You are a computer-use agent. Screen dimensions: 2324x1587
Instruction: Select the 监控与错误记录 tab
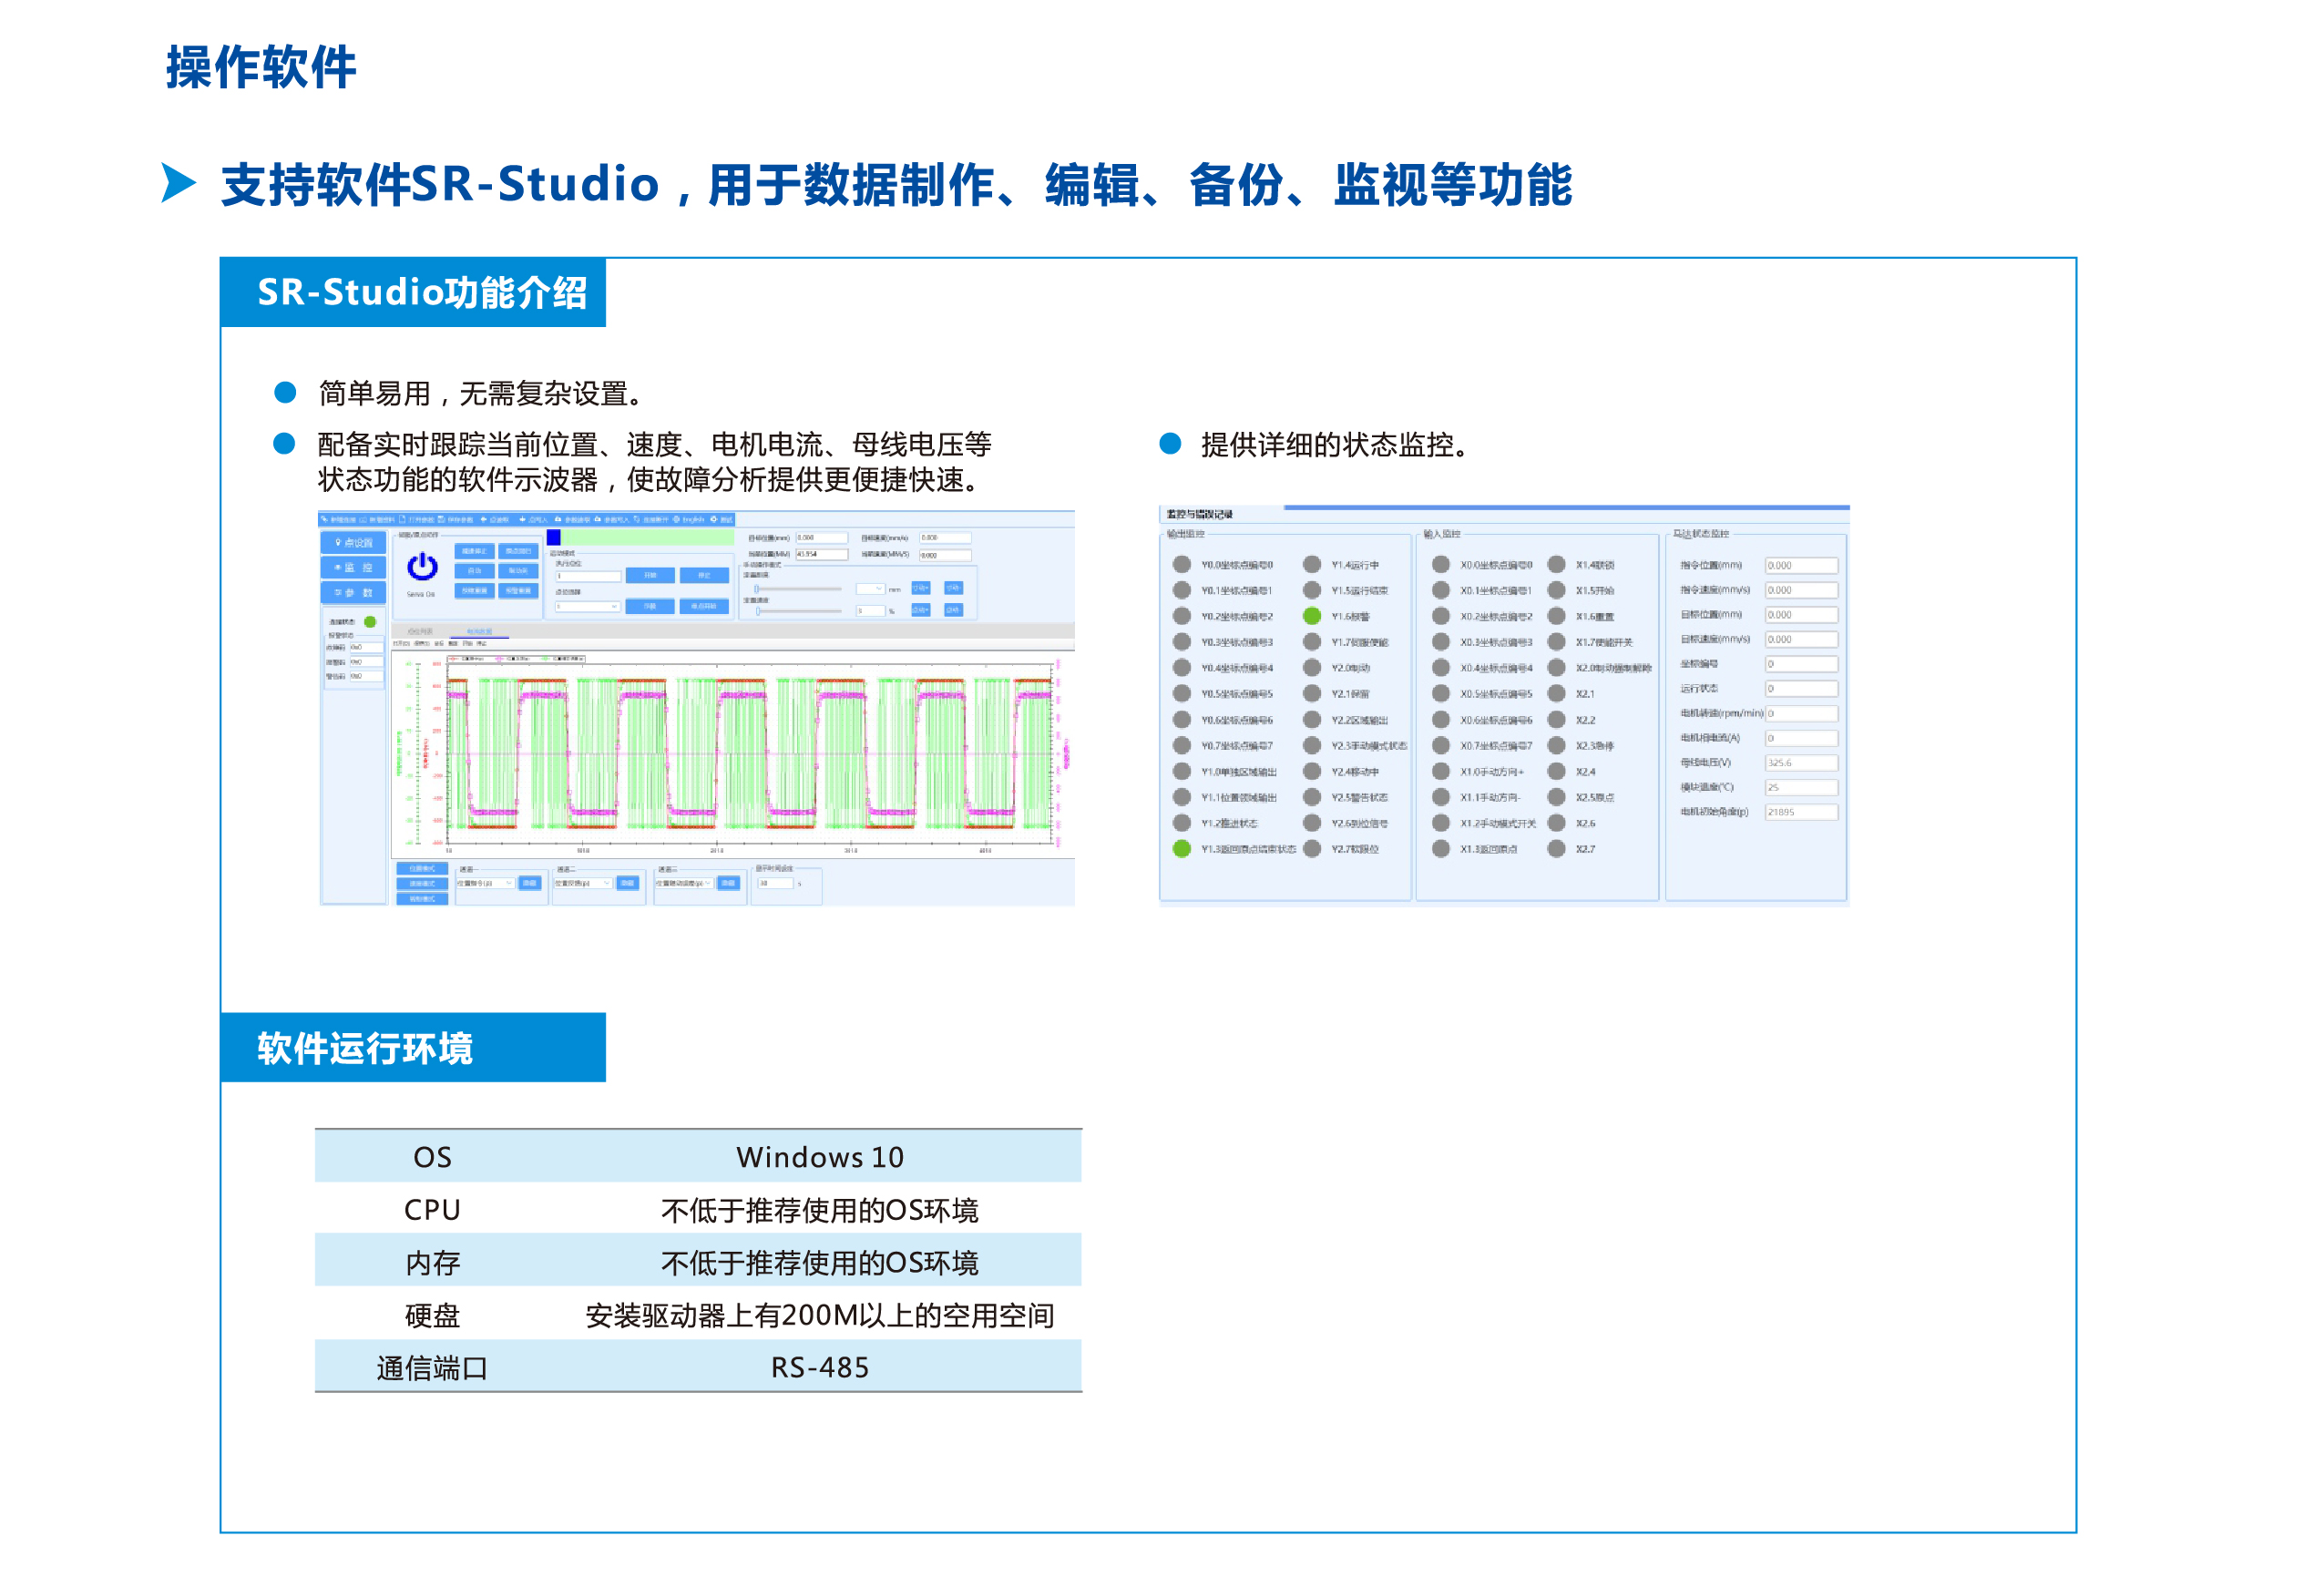pyautogui.click(x=1199, y=514)
